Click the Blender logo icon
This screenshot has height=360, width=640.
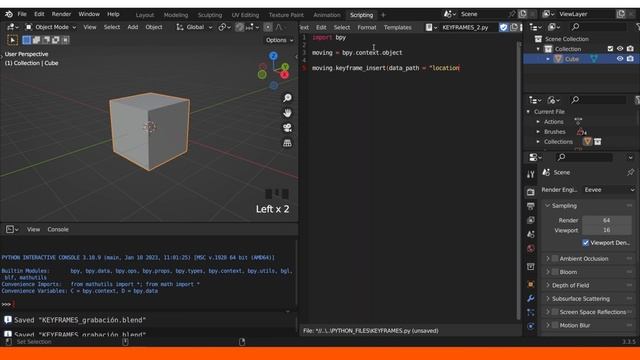pyautogui.click(x=9, y=14)
